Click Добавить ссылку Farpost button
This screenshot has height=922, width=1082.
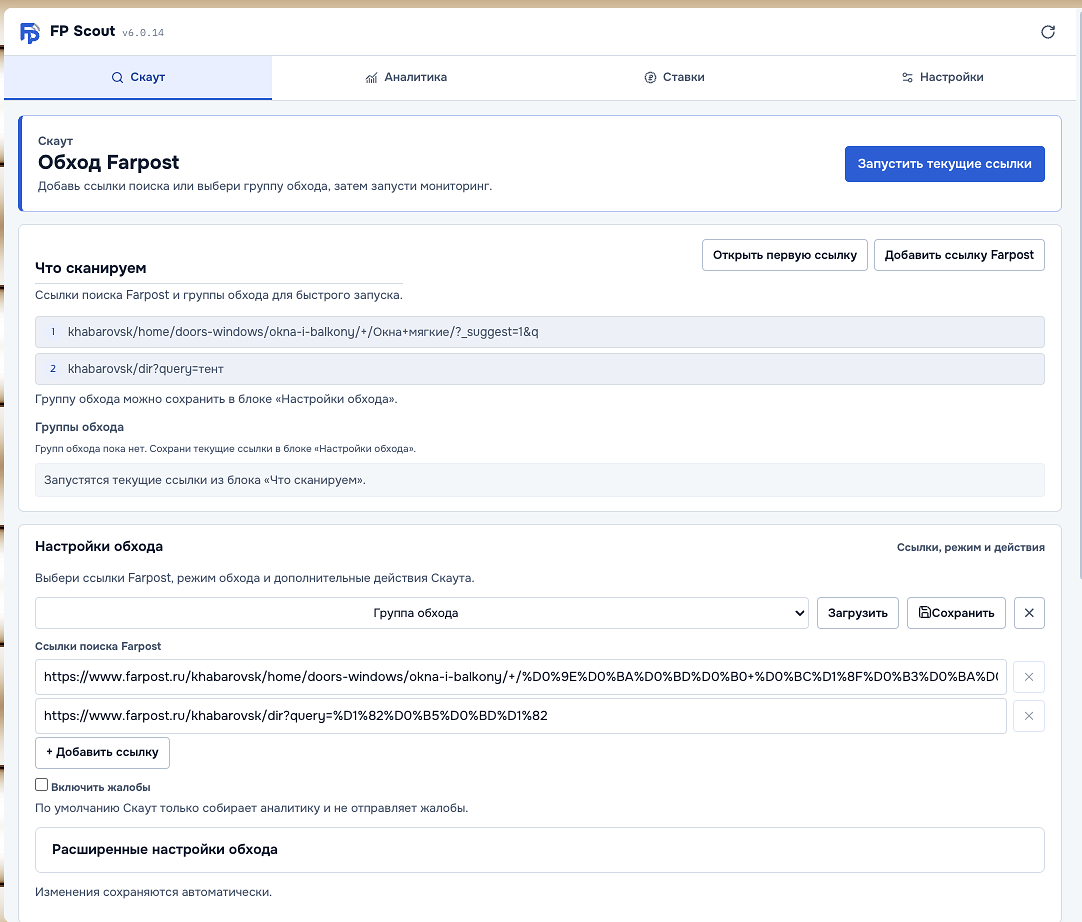[959, 255]
